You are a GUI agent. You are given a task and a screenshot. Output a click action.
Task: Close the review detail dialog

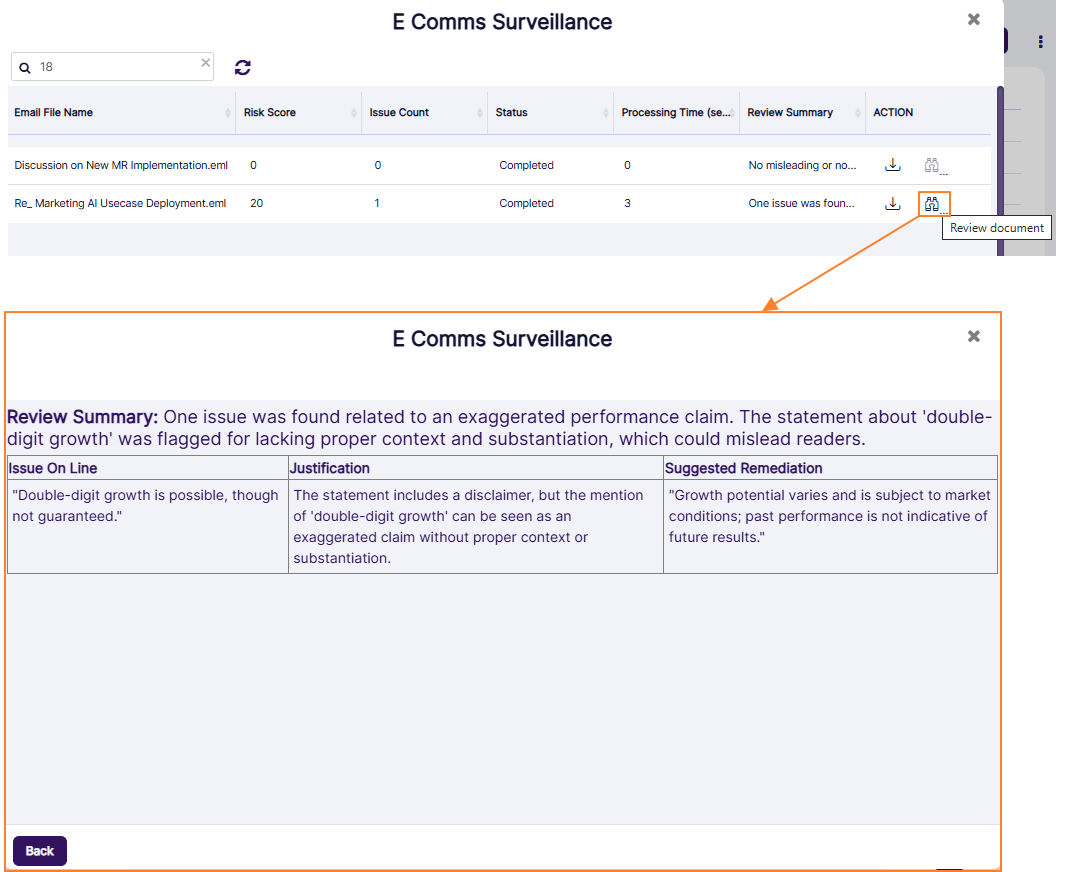pos(973,336)
